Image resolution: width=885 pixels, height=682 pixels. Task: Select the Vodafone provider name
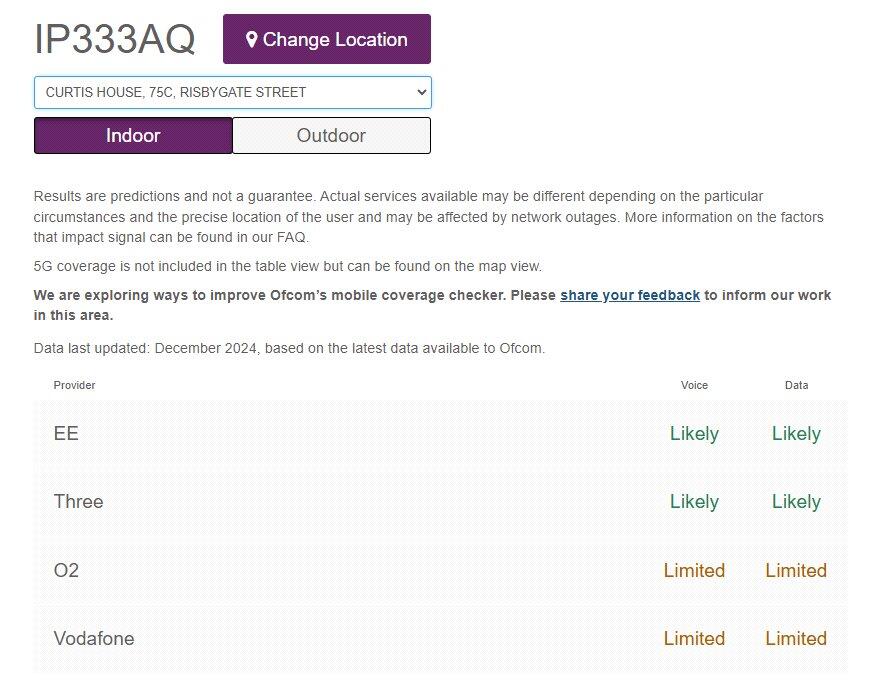click(x=93, y=638)
